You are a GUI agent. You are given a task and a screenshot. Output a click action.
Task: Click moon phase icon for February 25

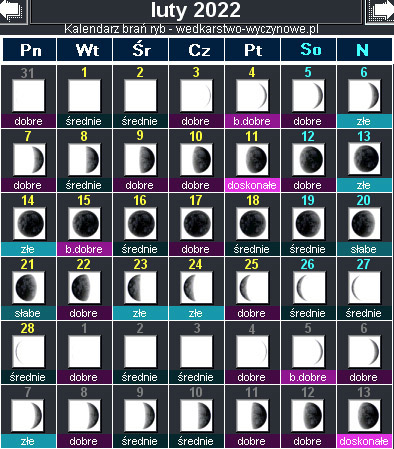point(252,287)
